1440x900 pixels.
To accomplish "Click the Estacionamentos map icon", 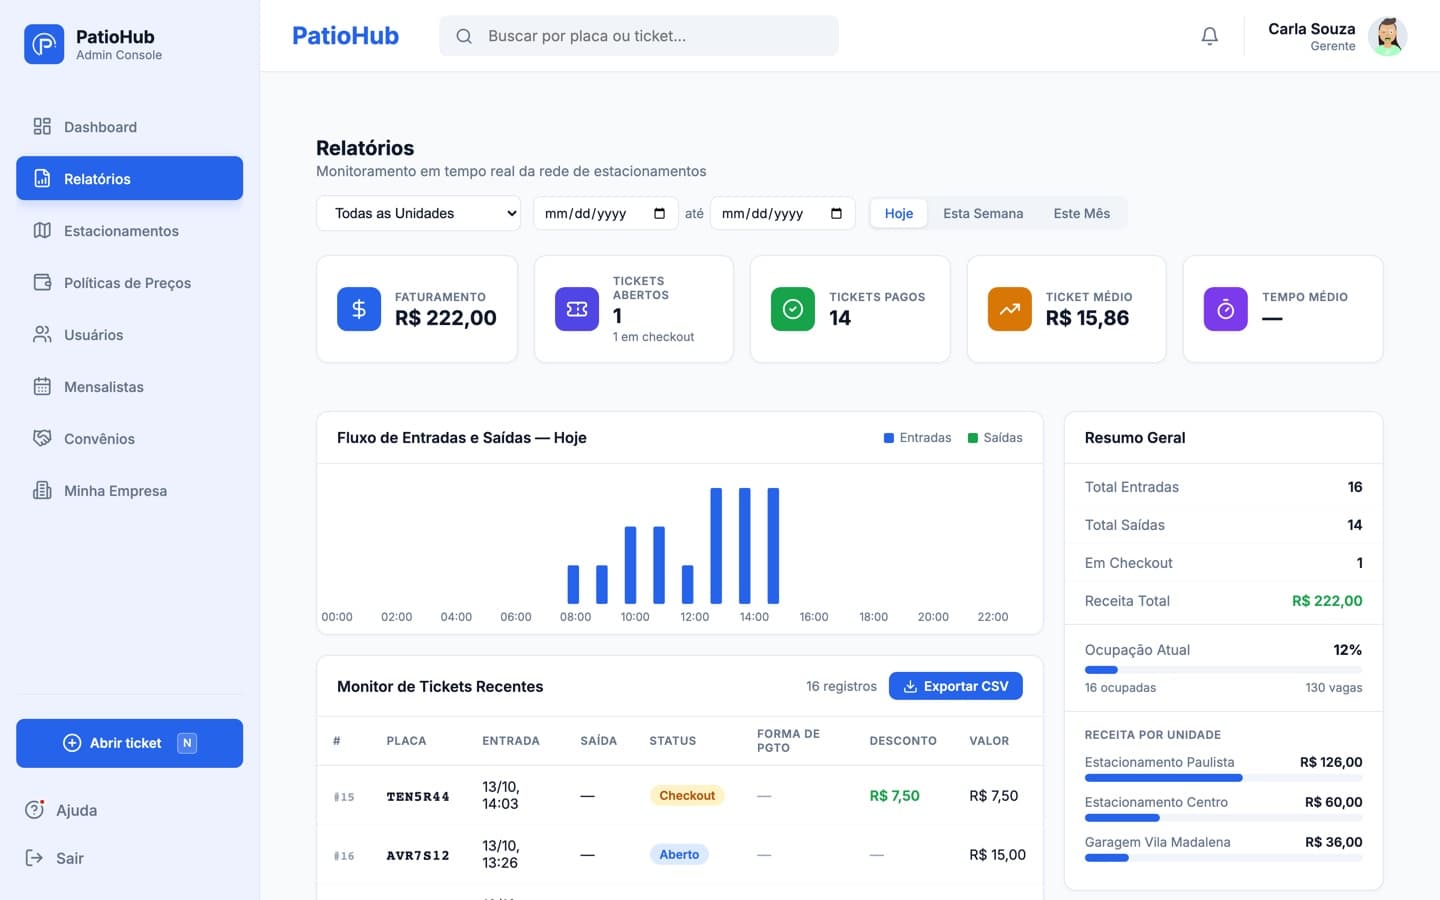I will [42, 230].
